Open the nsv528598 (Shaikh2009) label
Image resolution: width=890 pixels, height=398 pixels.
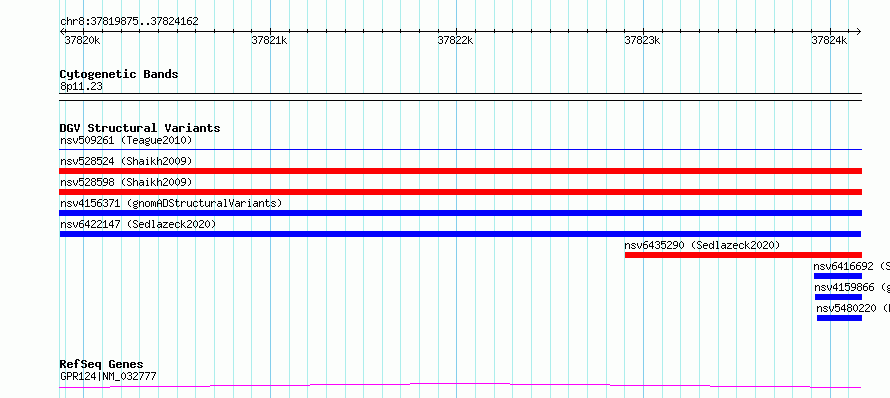pyautogui.click(x=126, y=182)
